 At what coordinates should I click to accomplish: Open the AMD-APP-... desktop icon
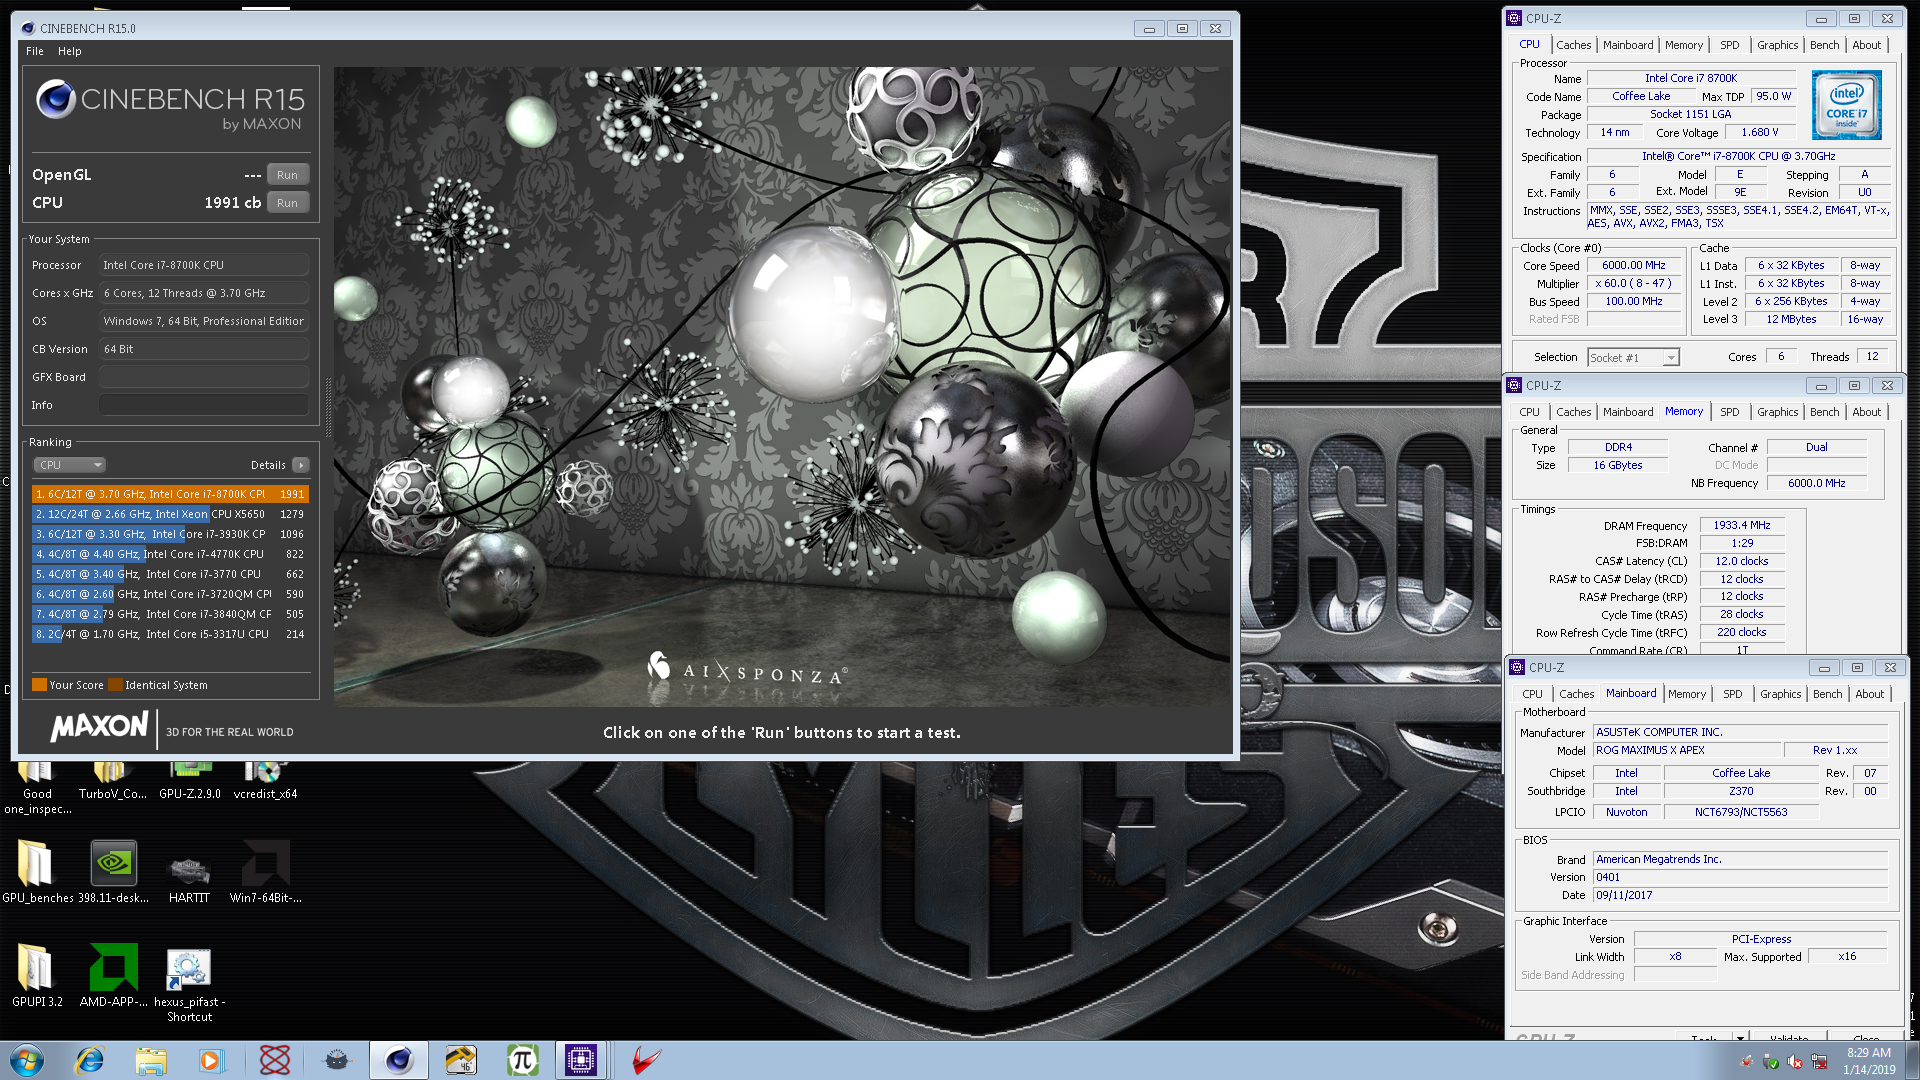point(113,975)
